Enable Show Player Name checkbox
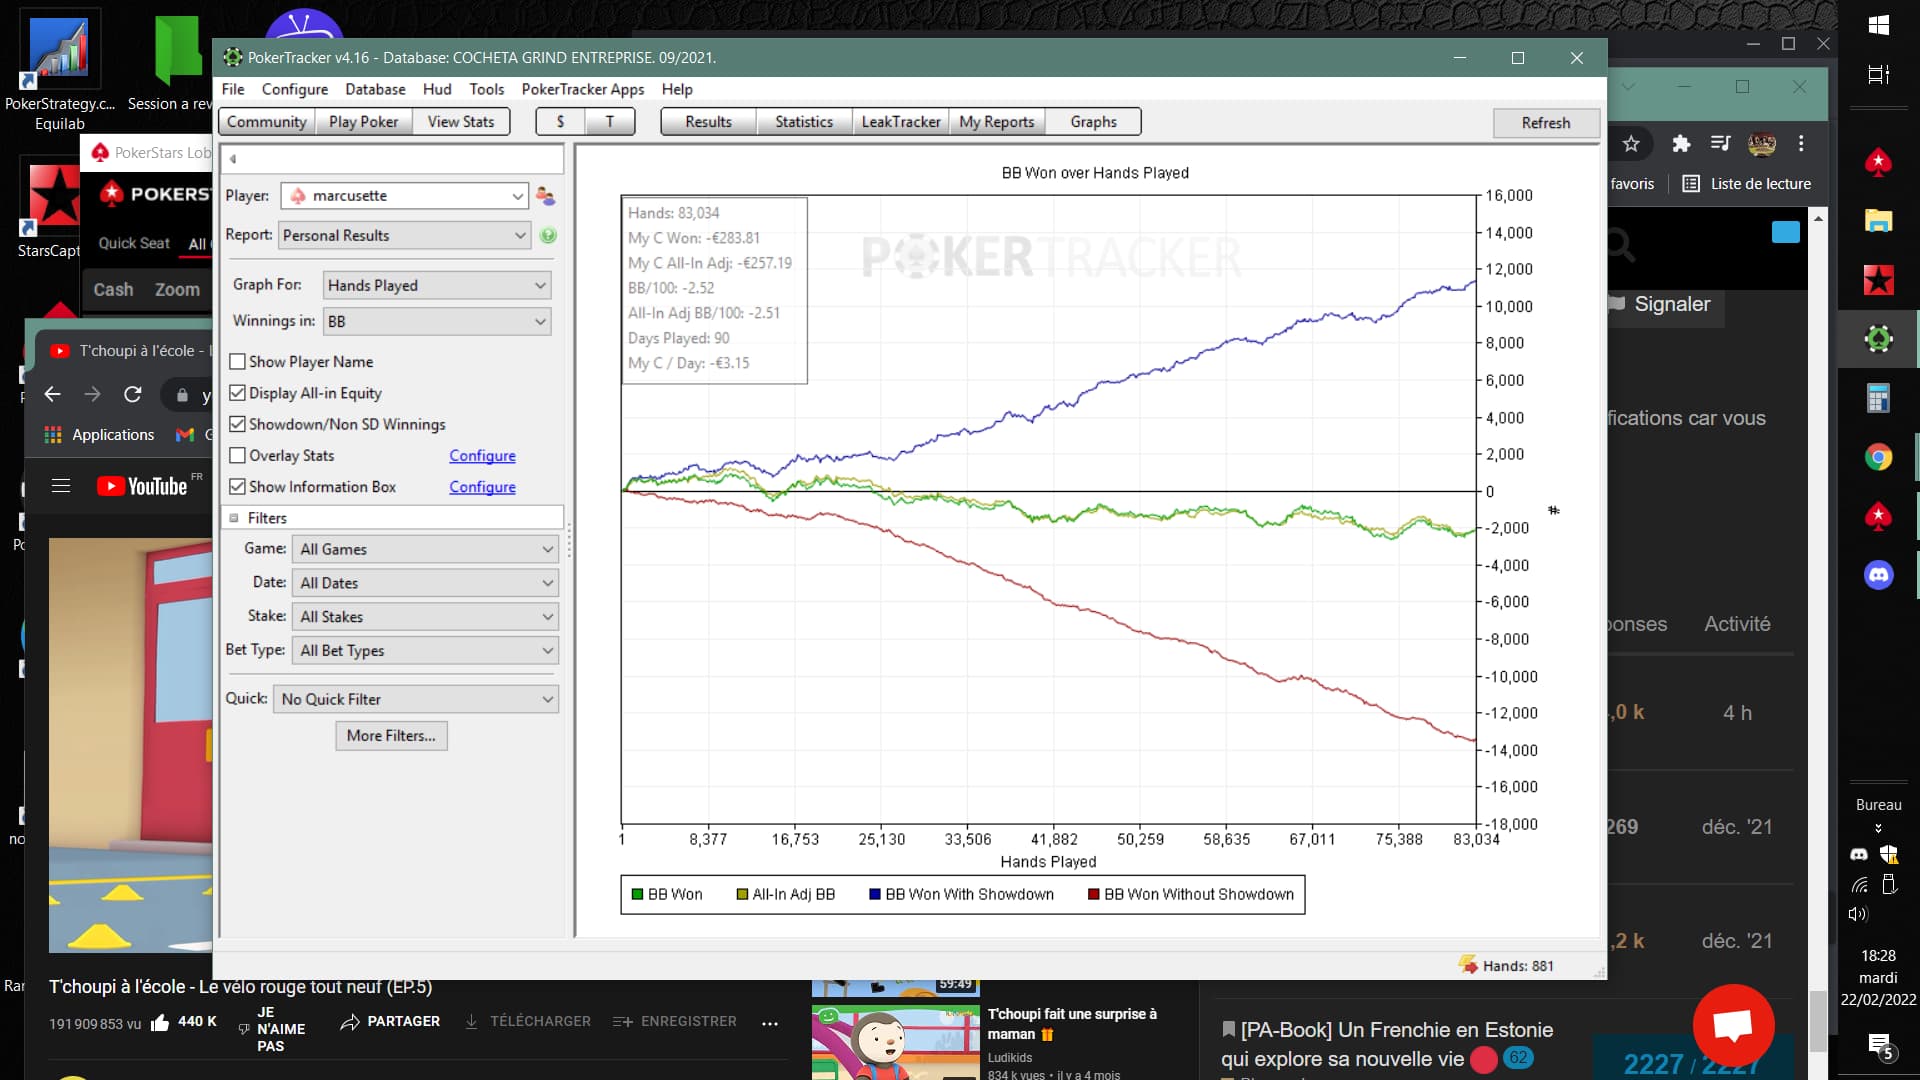 tap(237, 362)
